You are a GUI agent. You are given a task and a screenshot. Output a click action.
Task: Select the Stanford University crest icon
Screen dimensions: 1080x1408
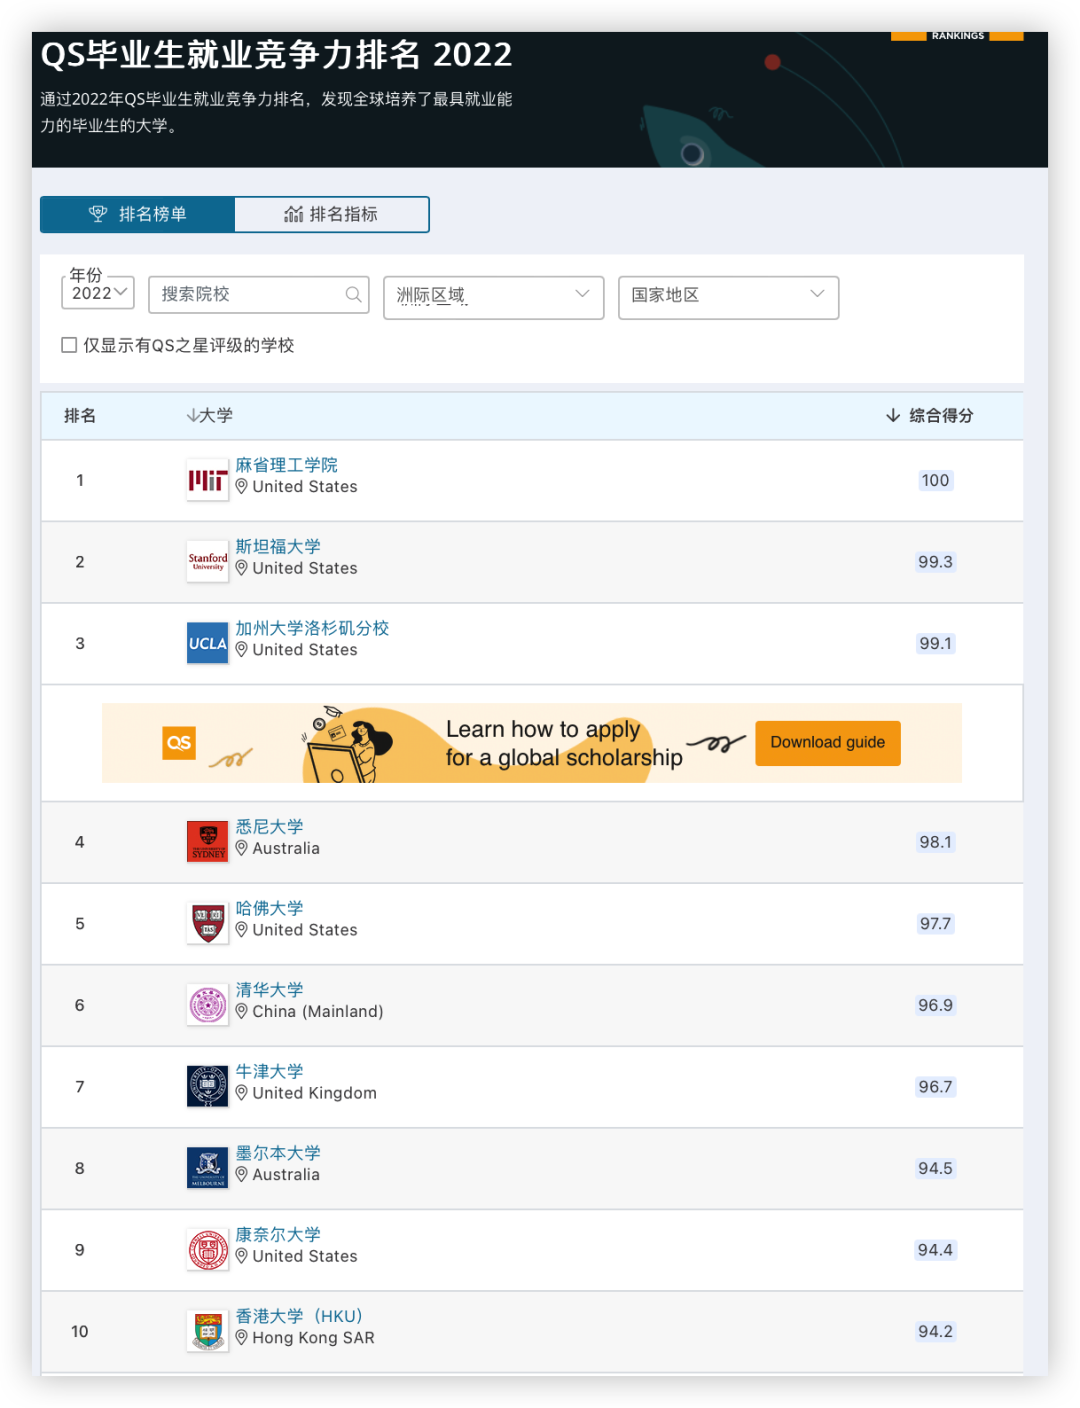(207, 561)
